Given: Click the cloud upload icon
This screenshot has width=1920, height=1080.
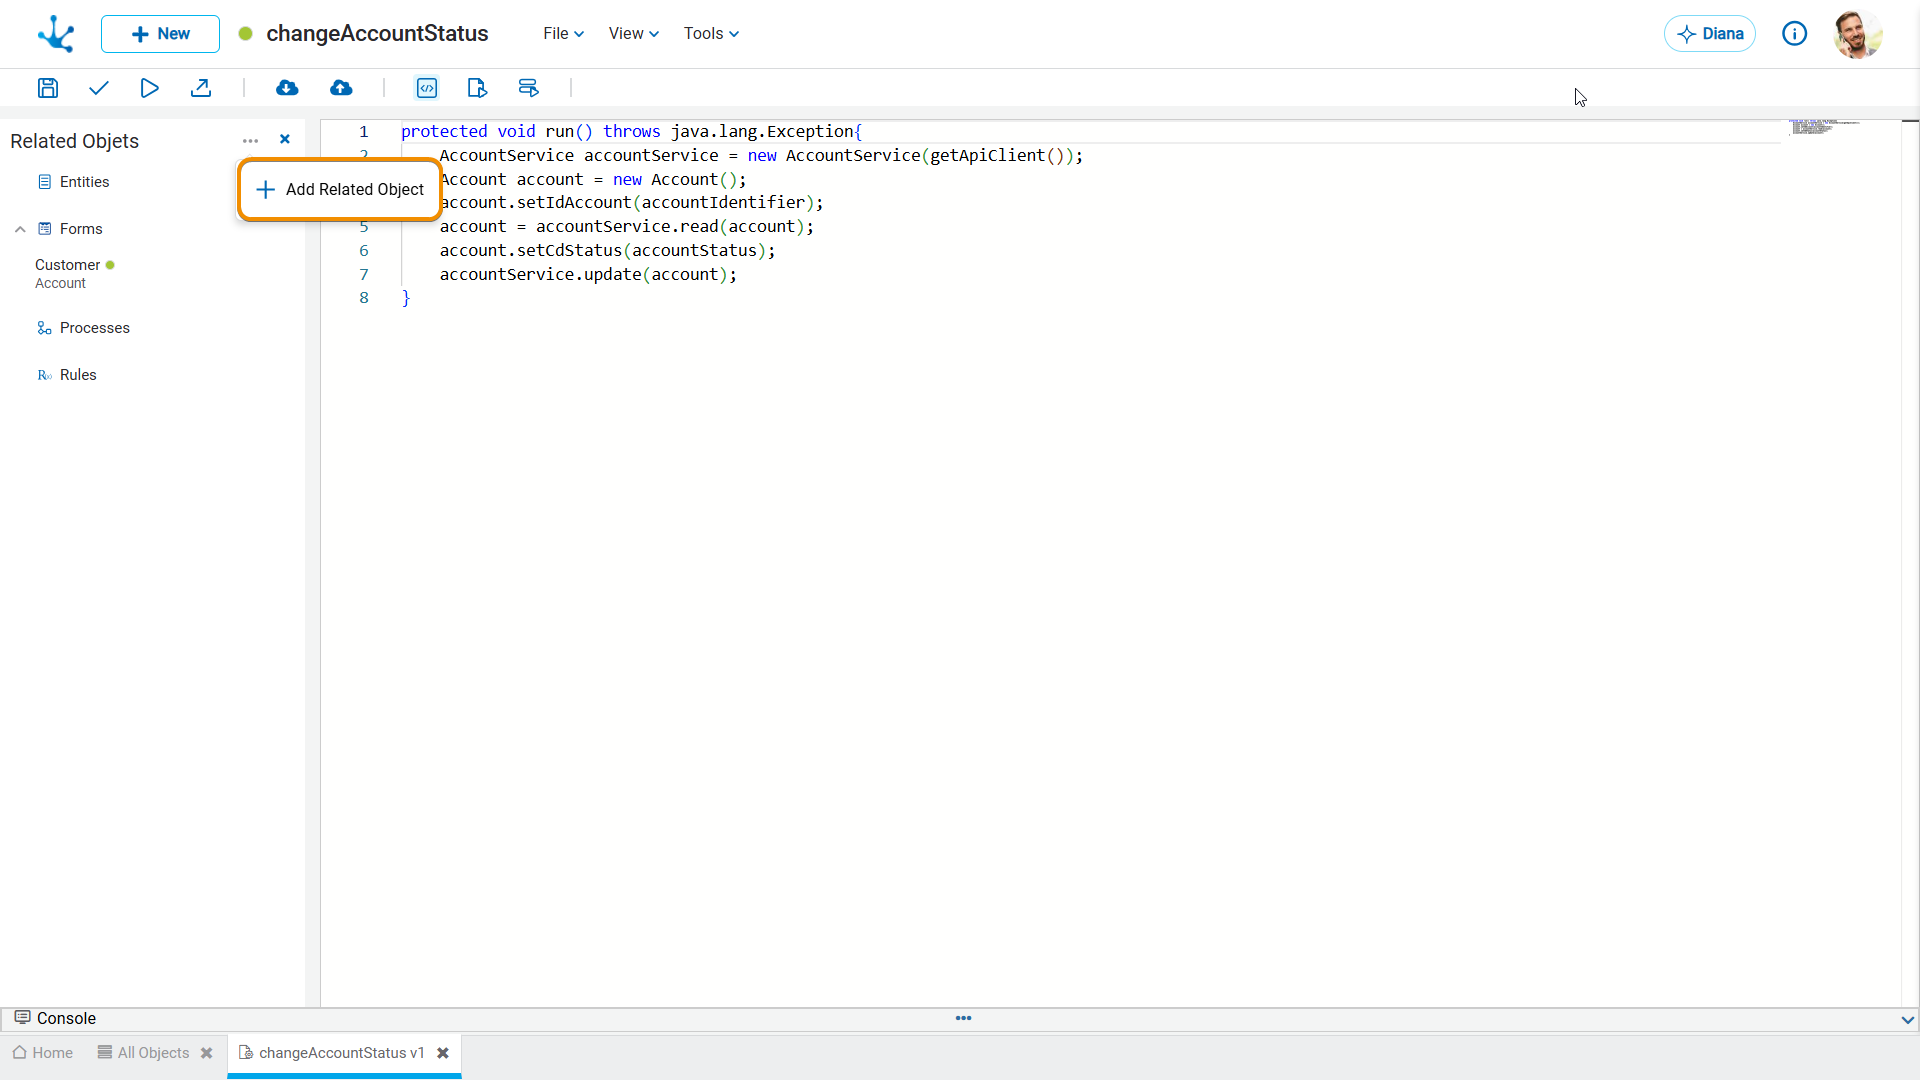Looking at the screenshot, I should (341, 88).
